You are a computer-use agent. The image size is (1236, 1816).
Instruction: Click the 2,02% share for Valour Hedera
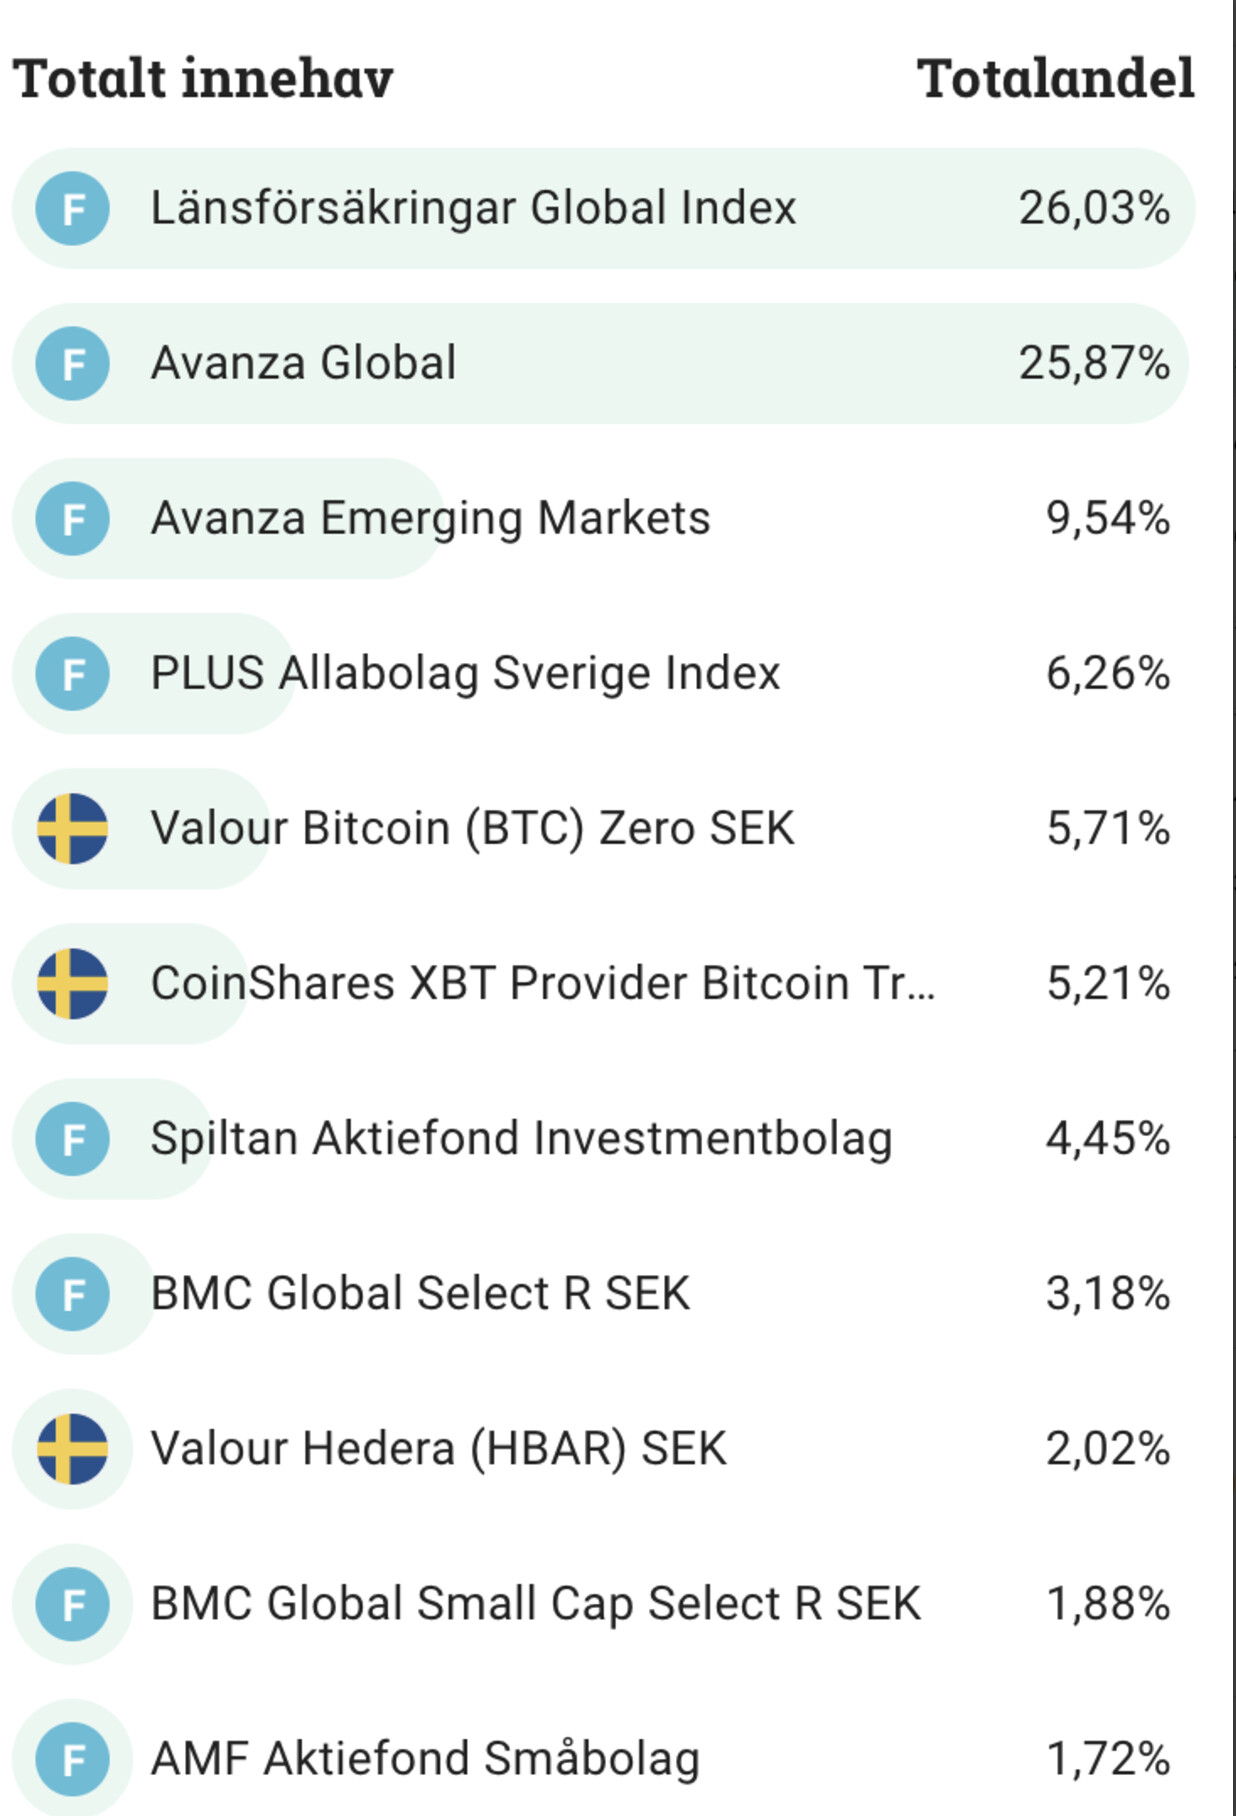coord(1107,1449)
